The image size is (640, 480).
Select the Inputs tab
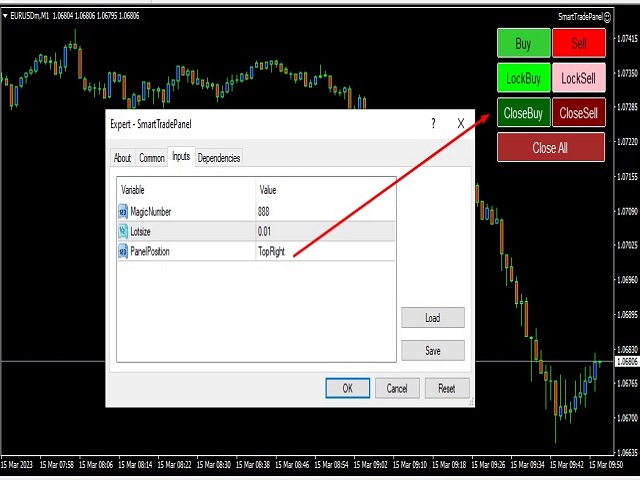(181, 156)
